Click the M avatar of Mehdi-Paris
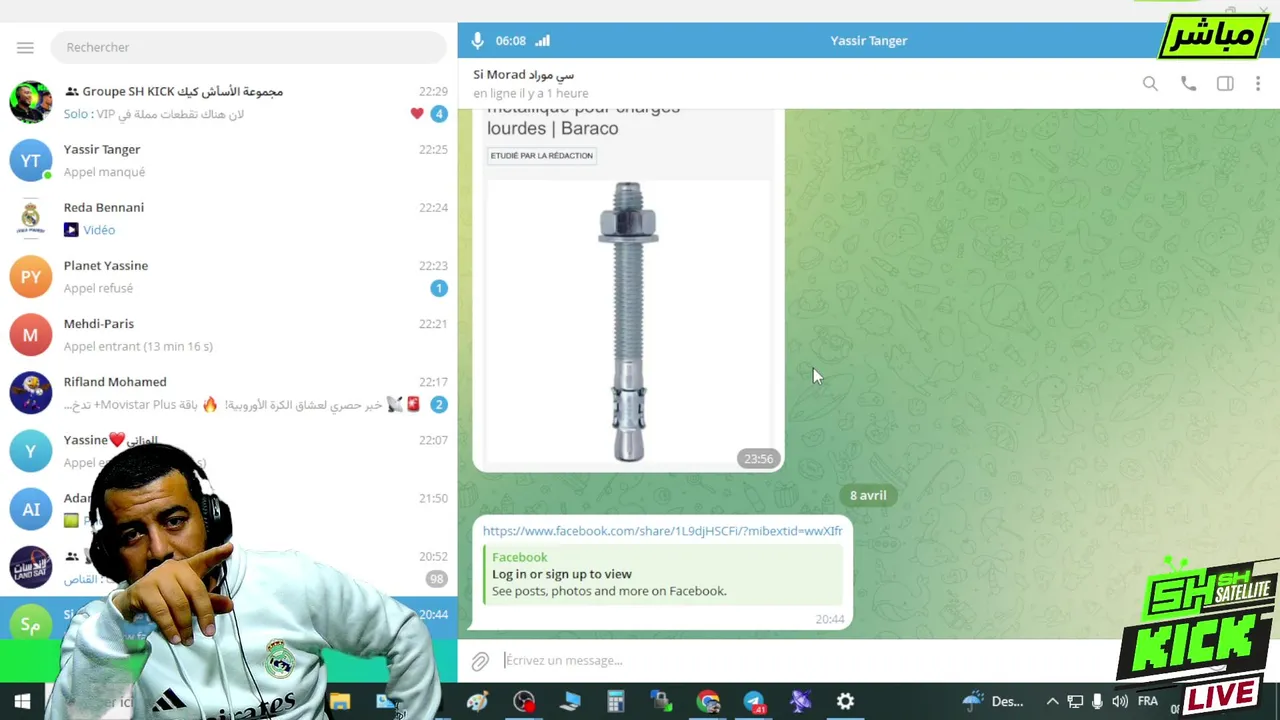The width and height of the screenshot is (1280, 720). pos(31,334)
